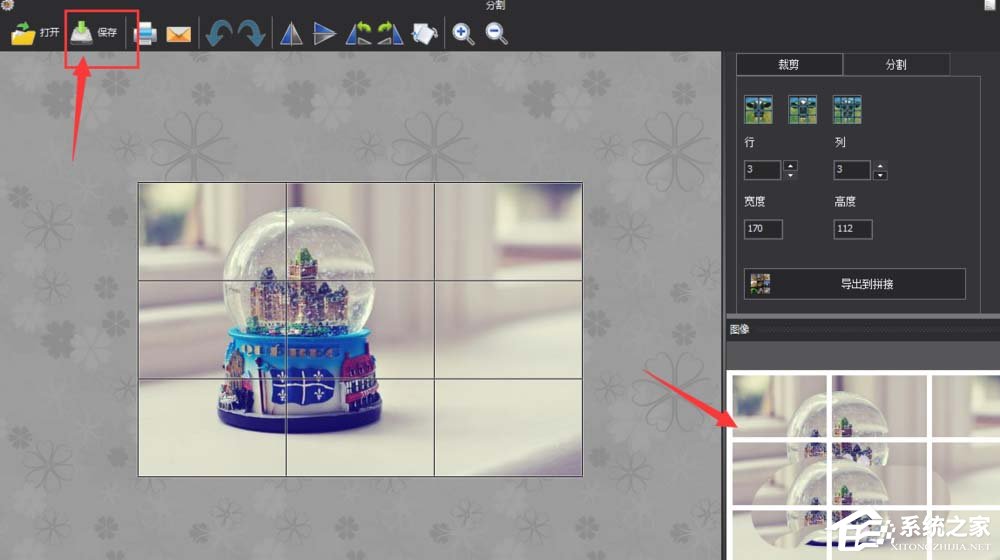
Task: Save the image with the 保存 button
Action: coord(94,33)
